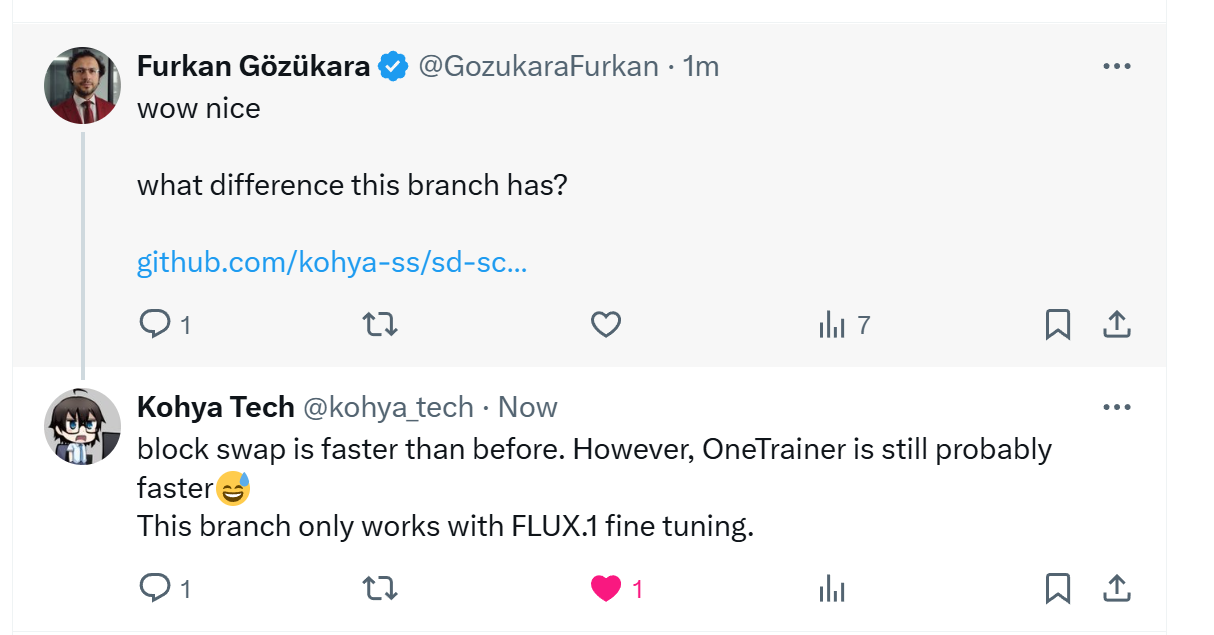Reply to Furkan Gözükara's tweet

click(x=154, y=324)
